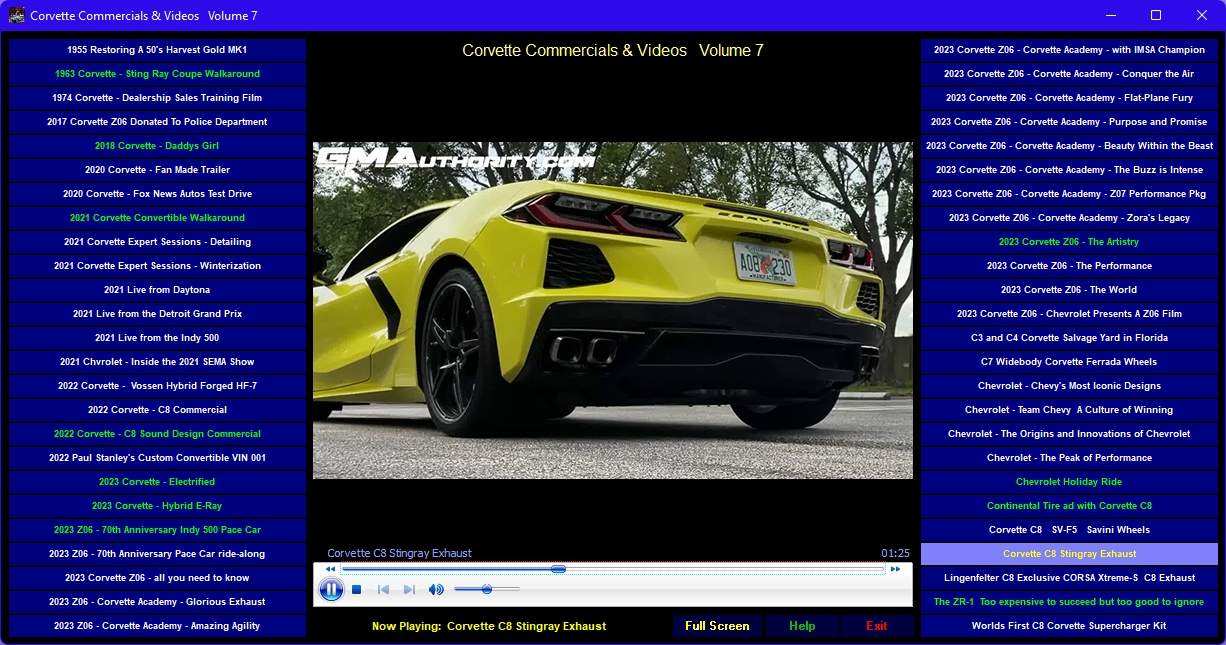Screen dimensions: 1226x645
Task: Play 2023 Corvette Z06 all you need to know
Action: (157, 578)
